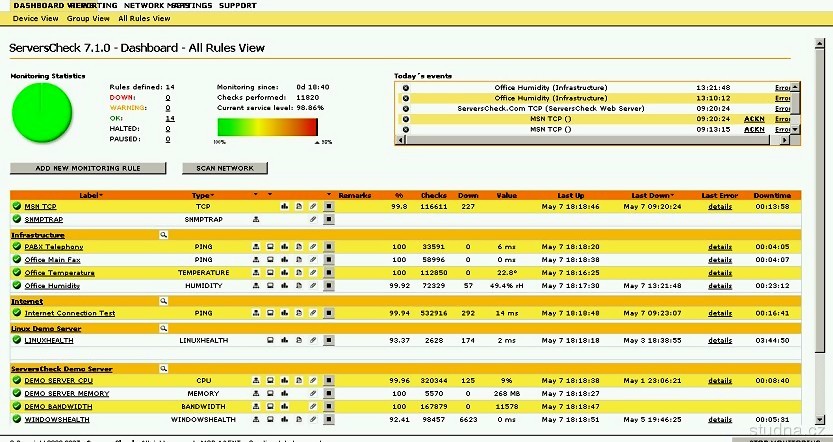Viewport: 833px width, 442px height.
Task: Toggle stop button for MSN TCP rule
Action: 329,206
